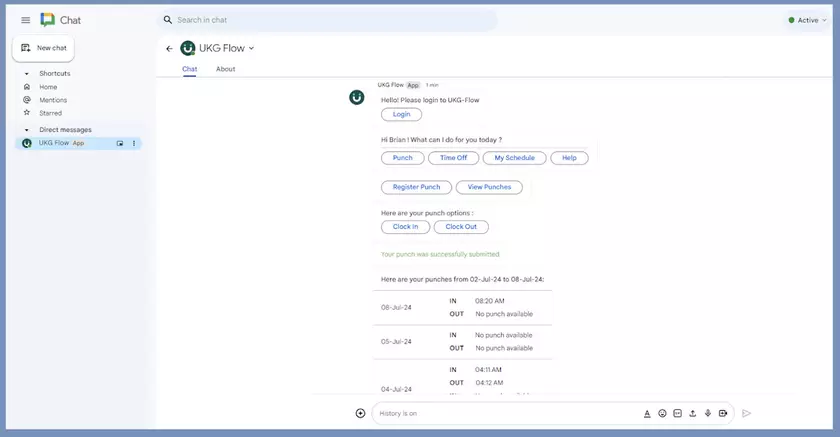The image size is (840, 437).
Task: Click the 04:11 AM punch time
Action: click(x=488, y=370)
